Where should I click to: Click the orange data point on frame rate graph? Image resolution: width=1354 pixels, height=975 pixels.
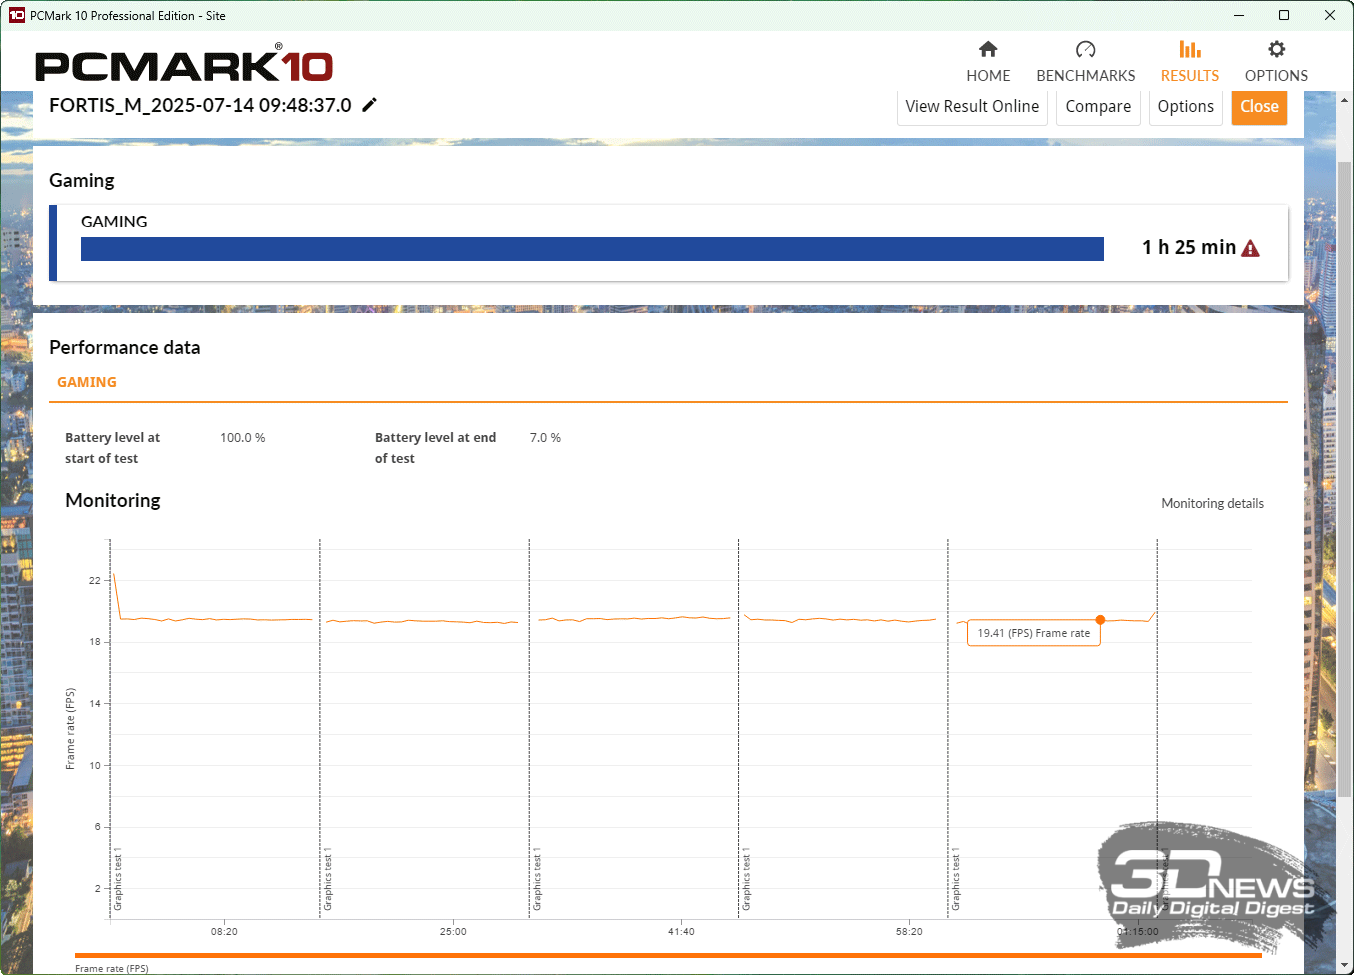[1100, 620]
